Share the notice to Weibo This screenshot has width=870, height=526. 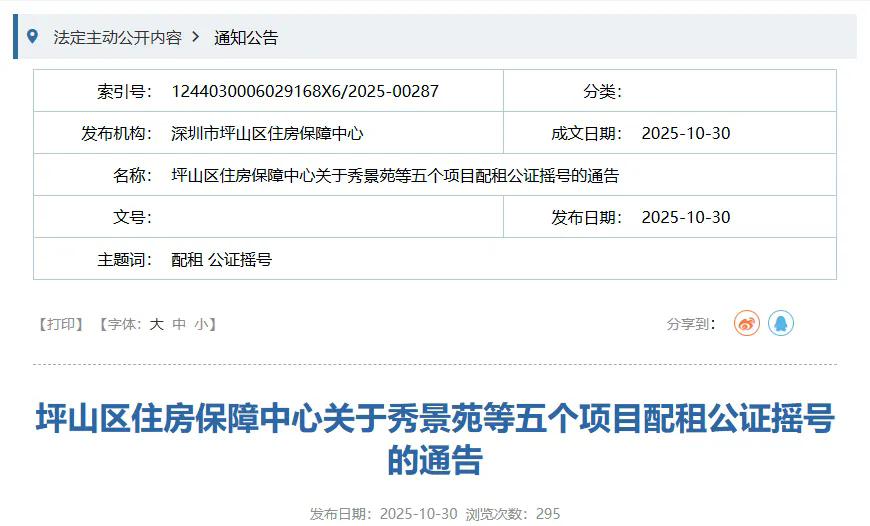tap(747, 323)
